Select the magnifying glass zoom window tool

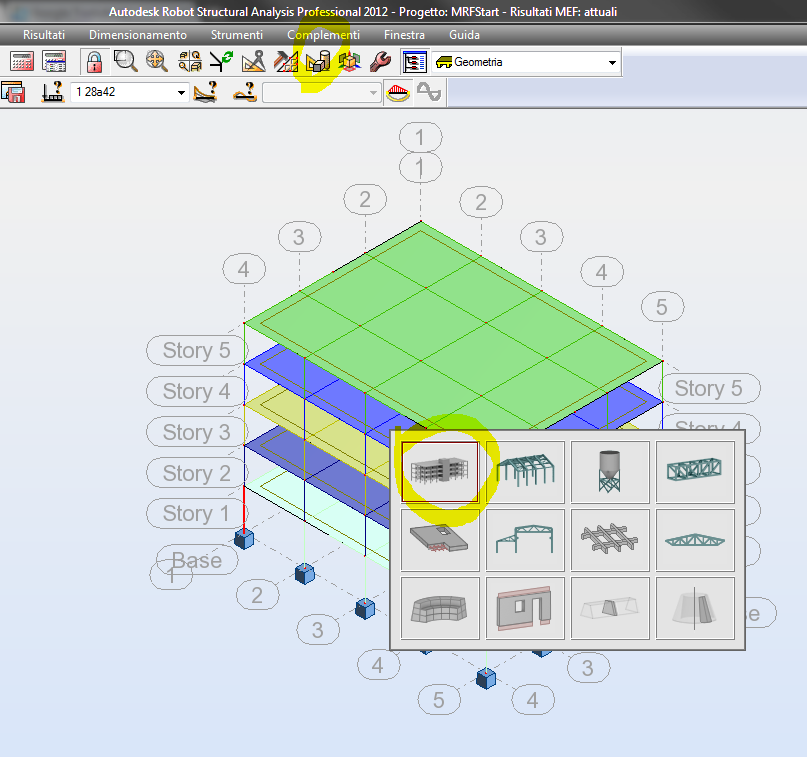click(126, 61)
